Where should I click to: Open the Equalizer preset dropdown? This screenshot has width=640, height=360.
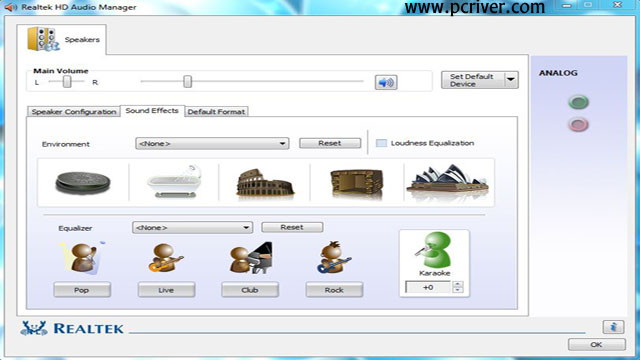(192, 228)
